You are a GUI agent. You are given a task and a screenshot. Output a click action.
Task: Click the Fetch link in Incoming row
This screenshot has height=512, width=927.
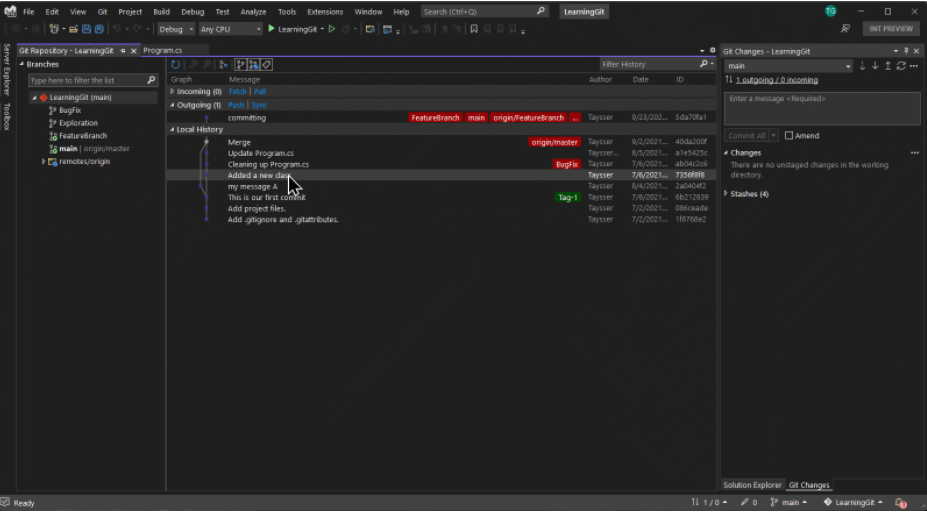click(238, 92)
